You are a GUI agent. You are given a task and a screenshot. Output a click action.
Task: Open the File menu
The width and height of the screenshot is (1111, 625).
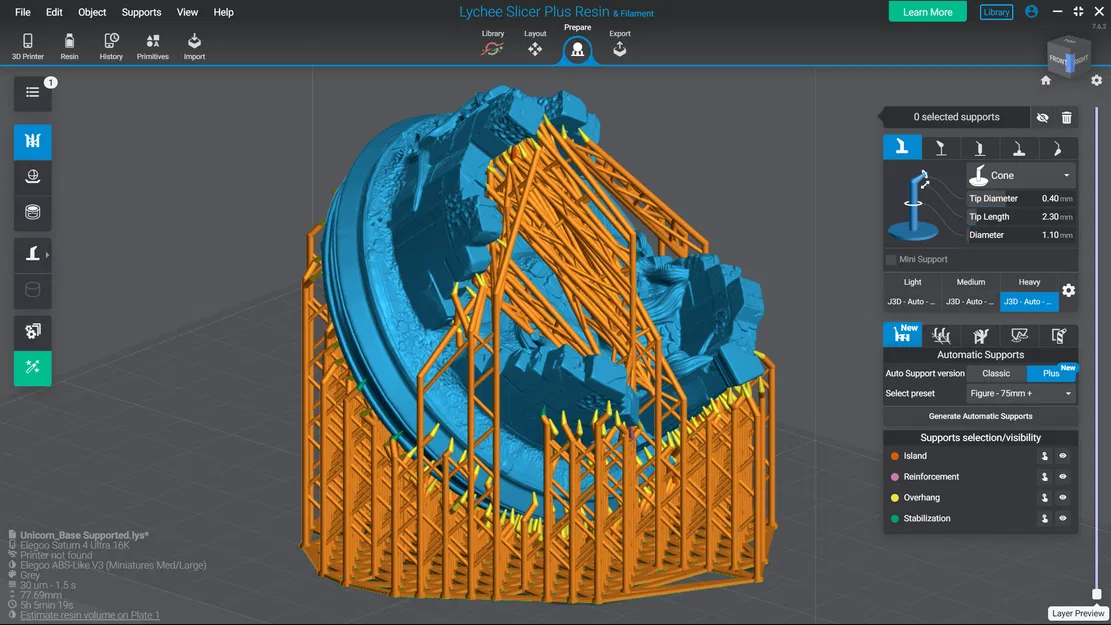pos(23,12)
